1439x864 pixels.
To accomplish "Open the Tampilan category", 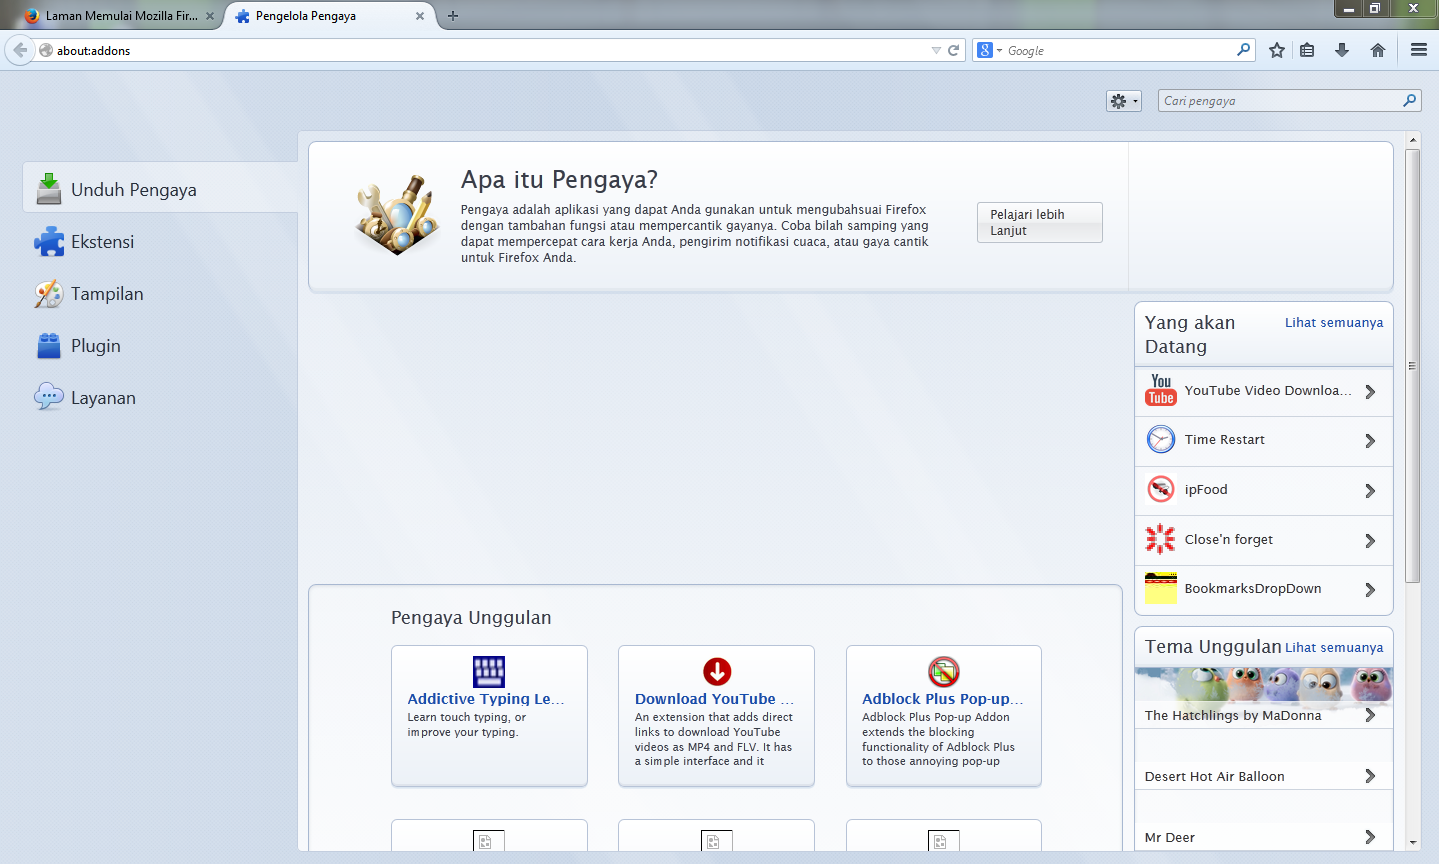I will click(x=160, y=294).
